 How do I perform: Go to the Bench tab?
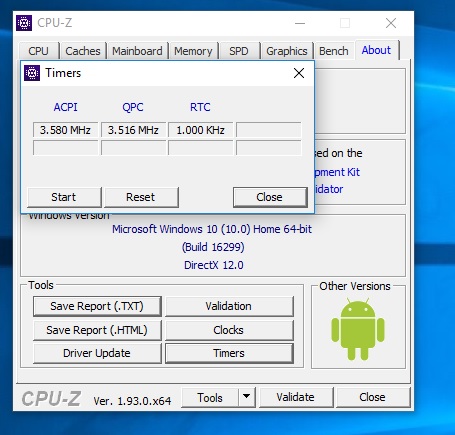[x=334, y=51]
